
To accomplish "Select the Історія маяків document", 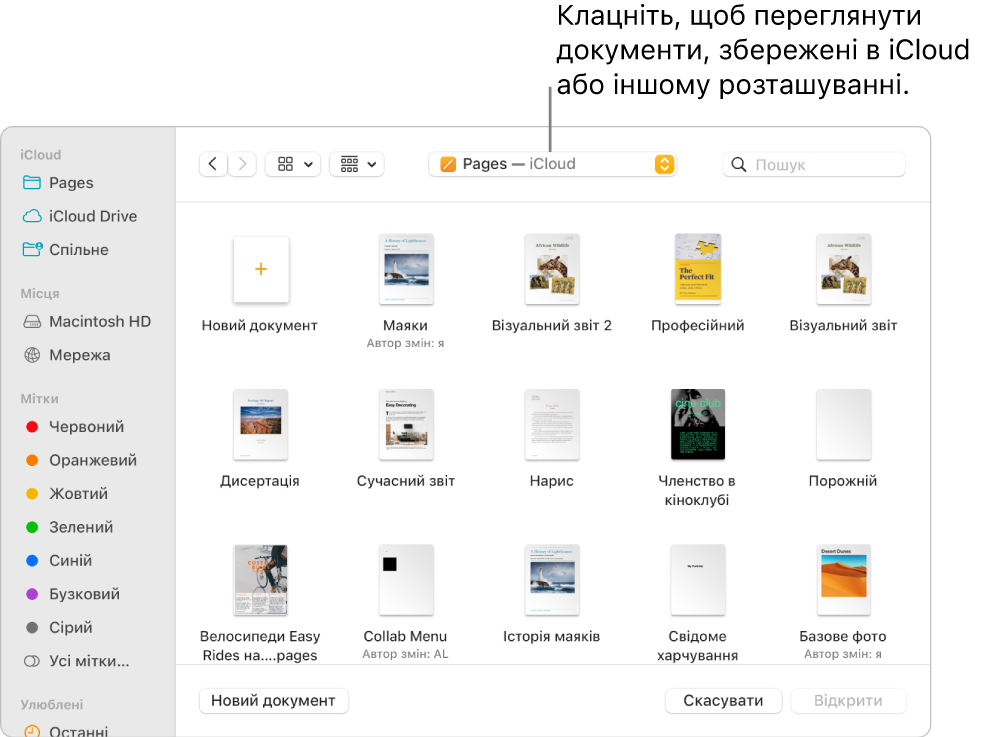I will 552,580.
